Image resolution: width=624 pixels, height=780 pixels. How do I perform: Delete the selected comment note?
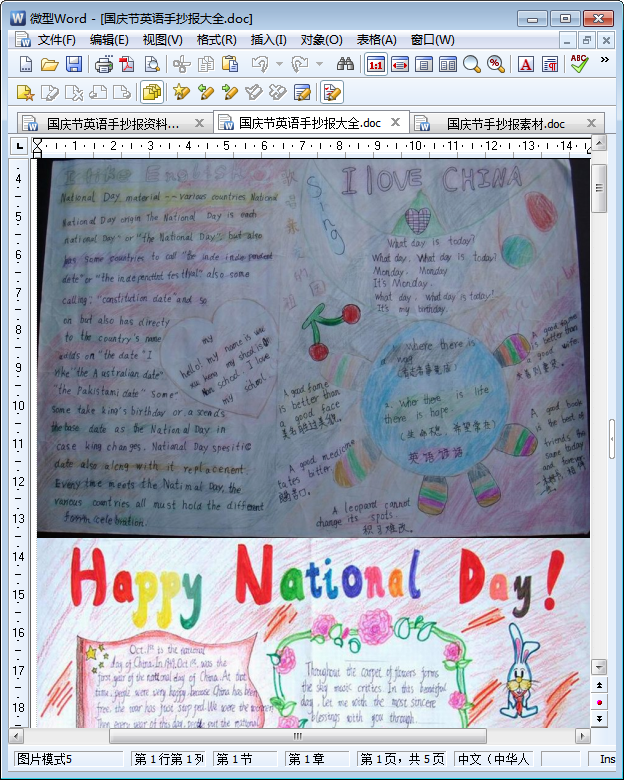(74, 93)
